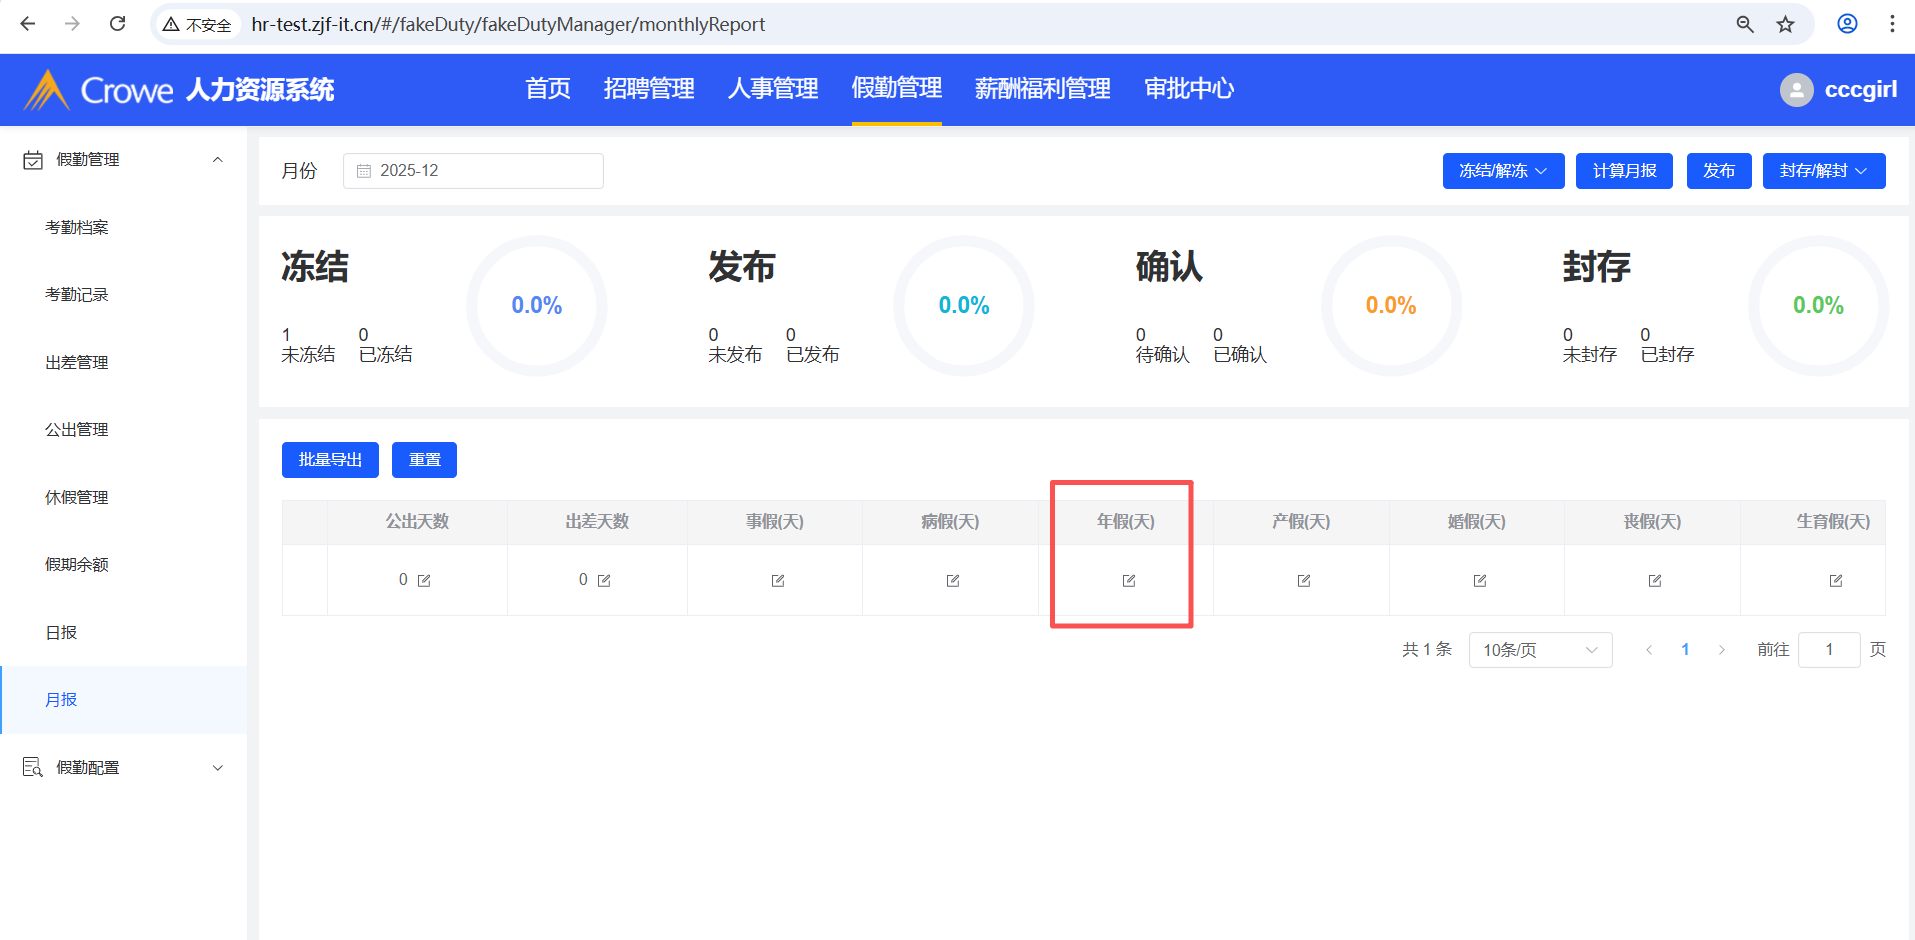Click the 月份 date field showing 2025-12
This screenshot has width=1915, height=940.
(473, 171)
